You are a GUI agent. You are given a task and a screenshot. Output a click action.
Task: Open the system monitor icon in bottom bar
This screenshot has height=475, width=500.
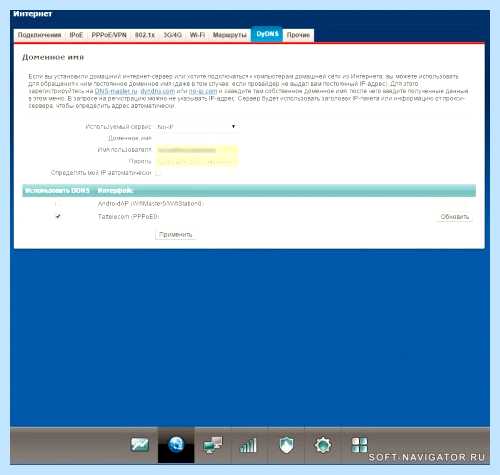point(140,445)
